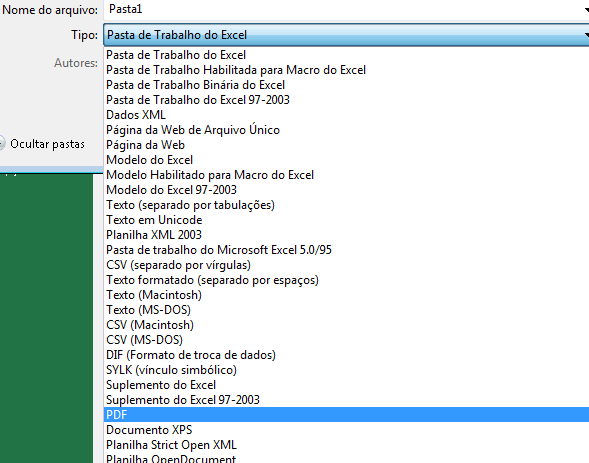The height and width of the screenshot is (463, 589).
Task: Choose Pasta de Trabalho Binária do Excel
Action: click(346, 85)
